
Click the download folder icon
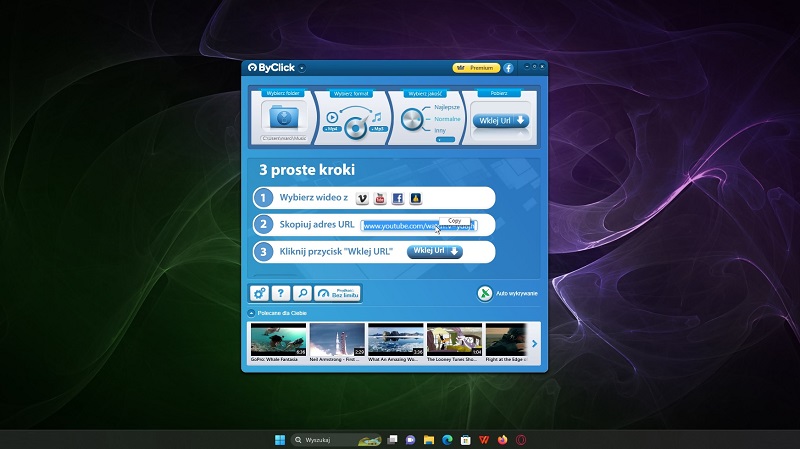(x=284, y=117)
